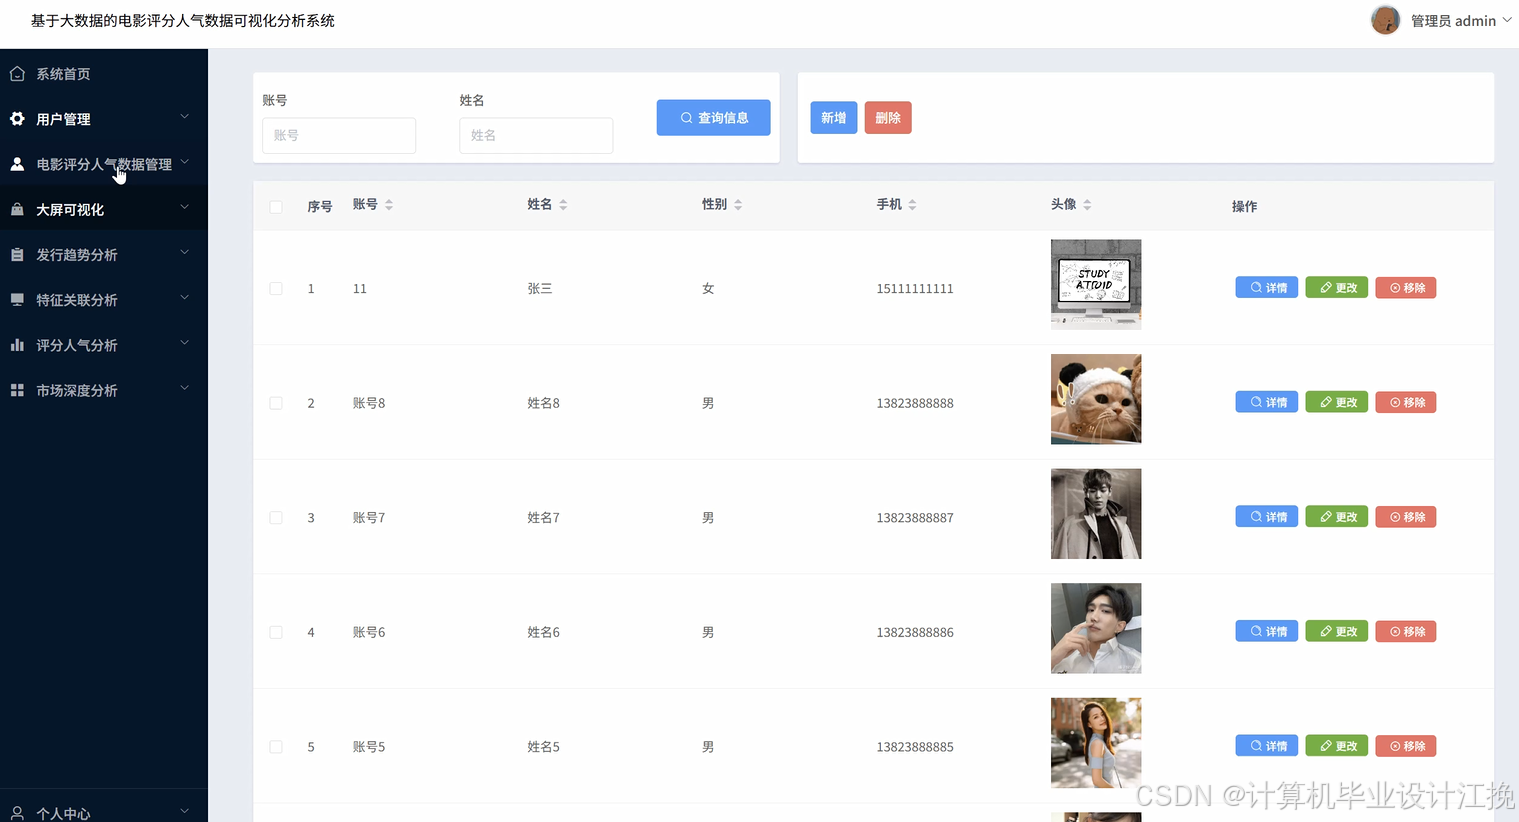Select the checkbox for row 账号7
This screenshot has height=822, width=1519.
pos(276,518)
